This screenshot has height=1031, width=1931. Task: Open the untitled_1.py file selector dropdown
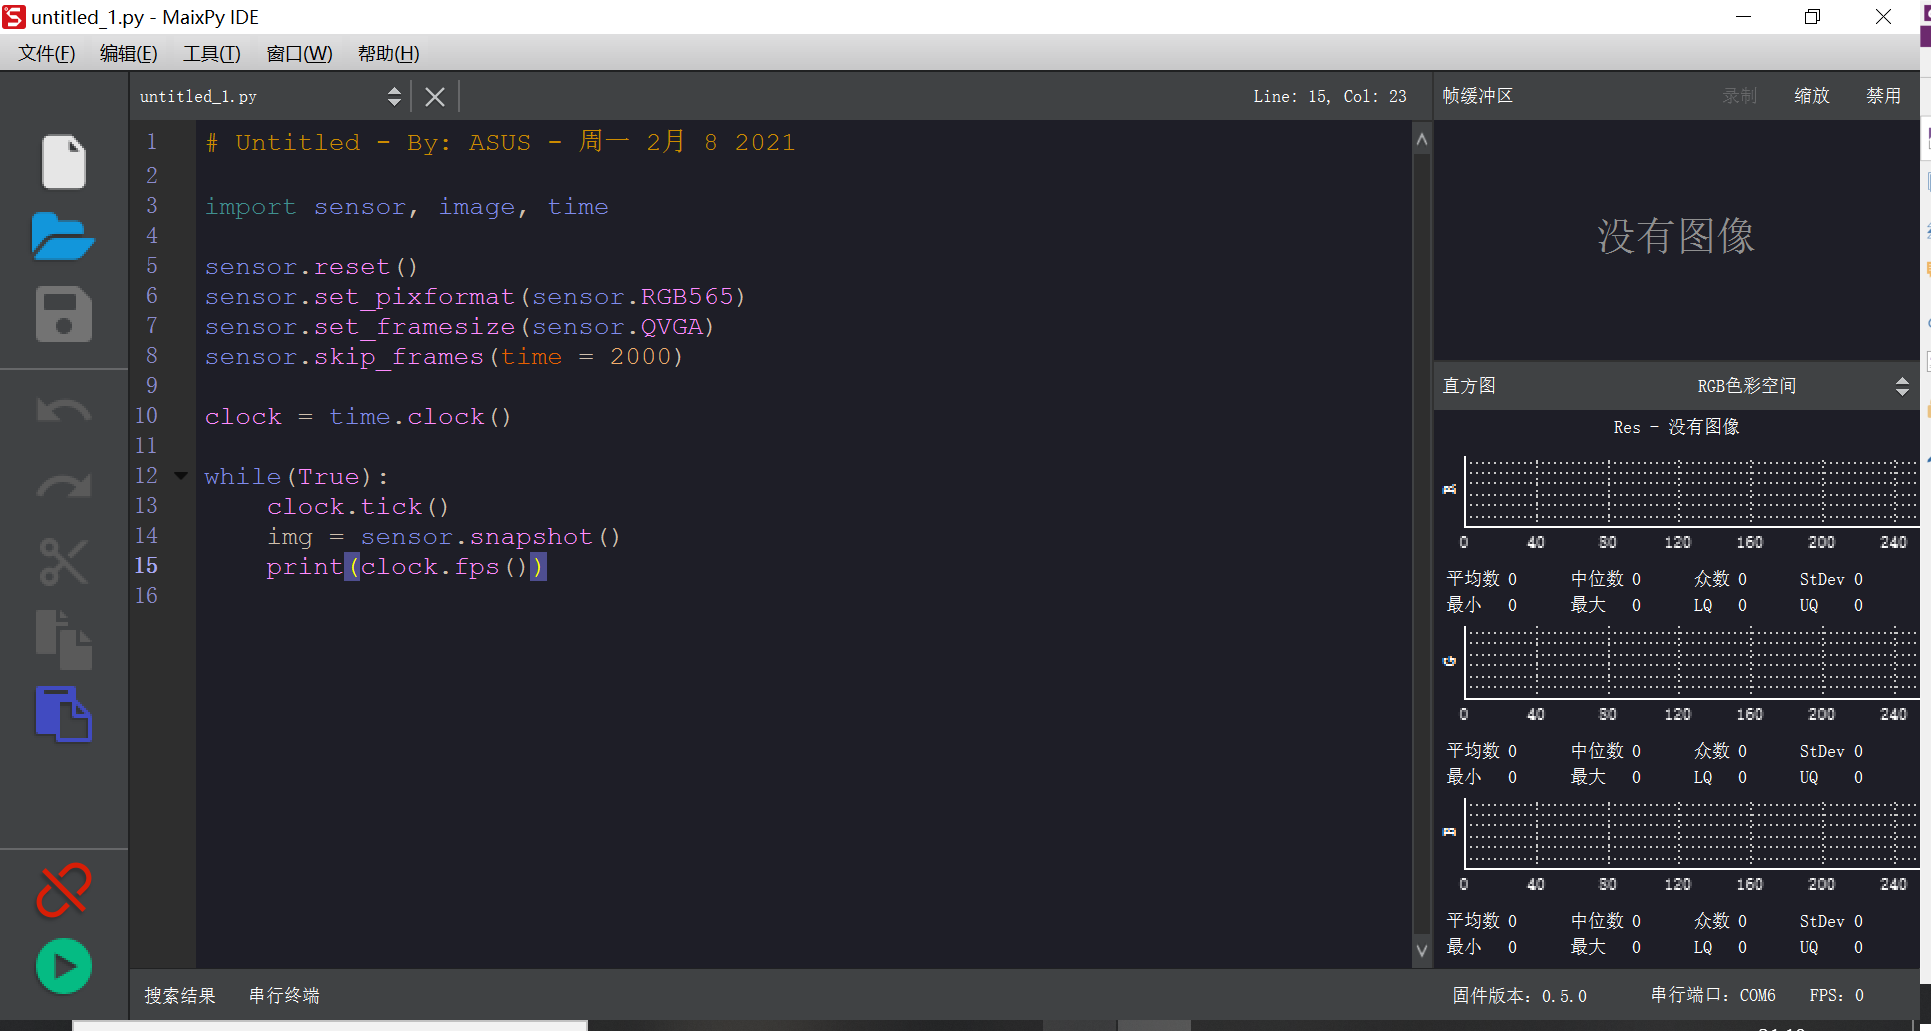[270, 96]
